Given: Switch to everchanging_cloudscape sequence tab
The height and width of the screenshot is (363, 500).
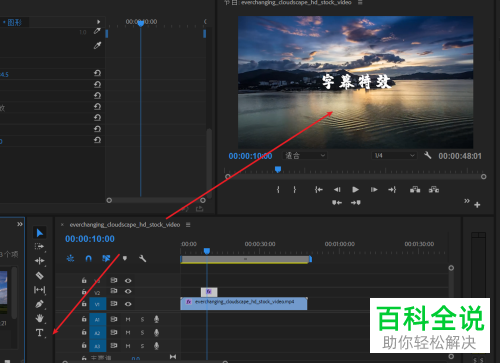Looking at the screenshot, I should 125,225.
